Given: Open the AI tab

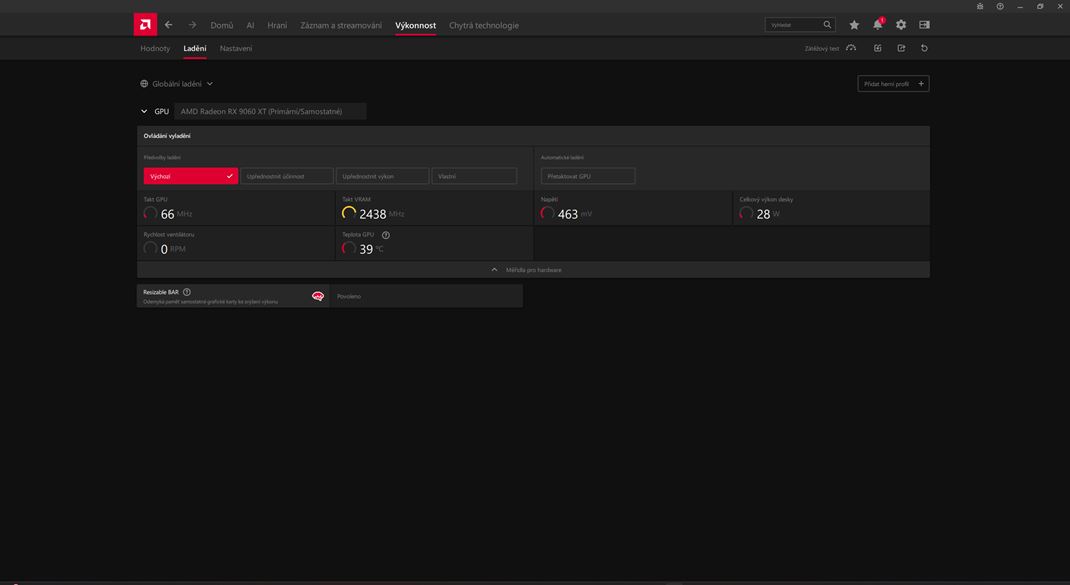Looking at the screenshot, I should (x=250, y=25).
